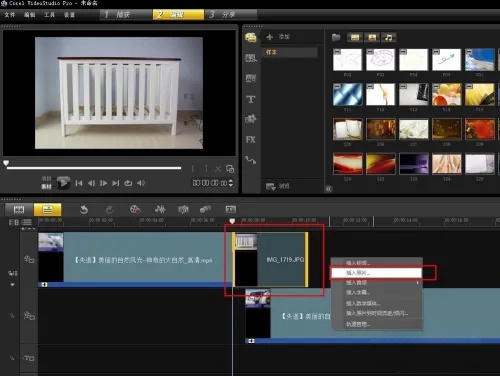Click the Undo arrow in timeline toolbar

pos(84,209)
